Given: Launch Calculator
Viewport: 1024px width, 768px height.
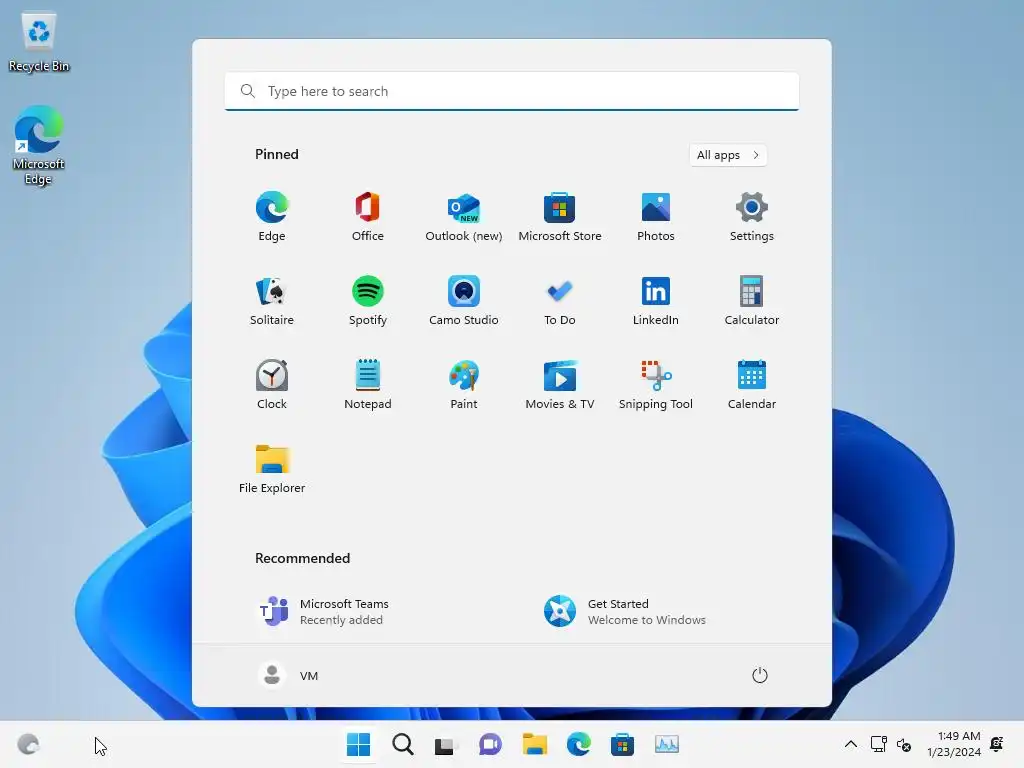Looking at the screenshot, I should tap(752, 301).
